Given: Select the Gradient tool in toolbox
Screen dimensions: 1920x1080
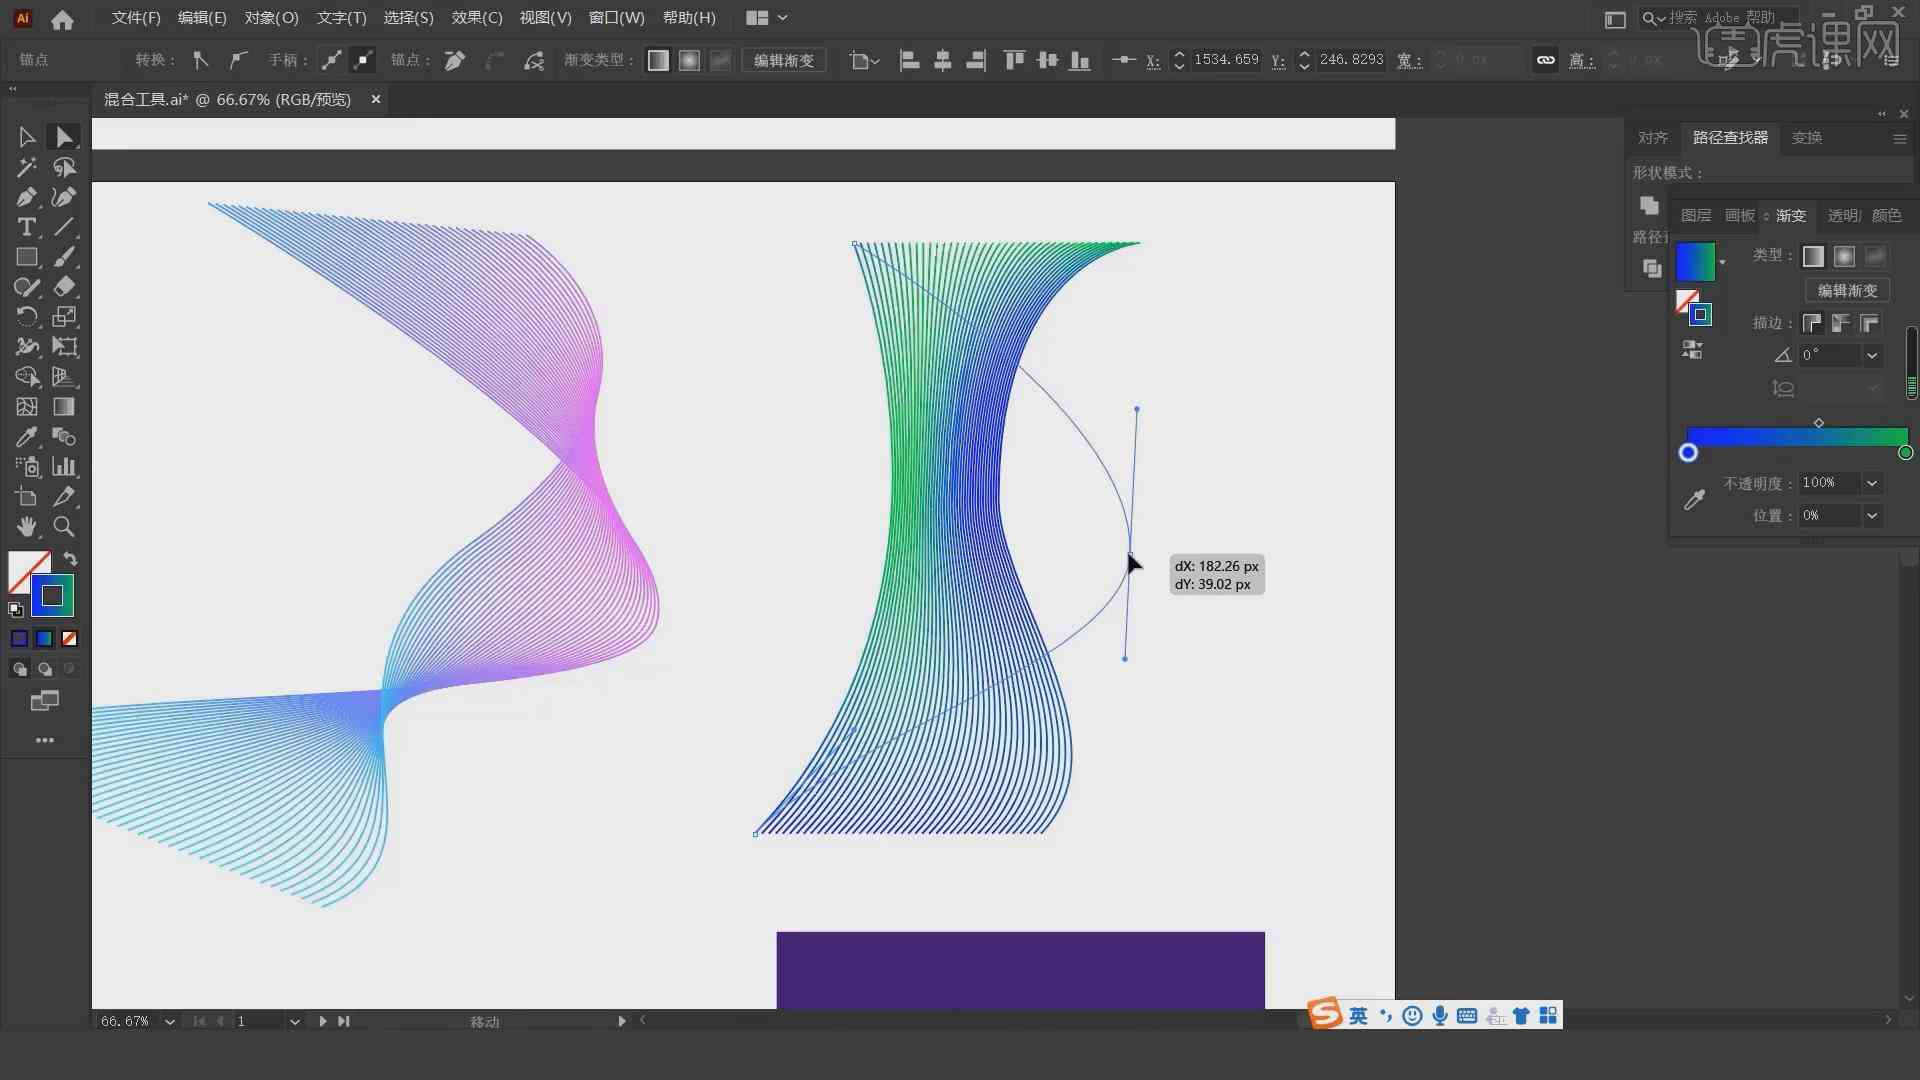Looking at the screenshot, I should [x=64, y=407].
